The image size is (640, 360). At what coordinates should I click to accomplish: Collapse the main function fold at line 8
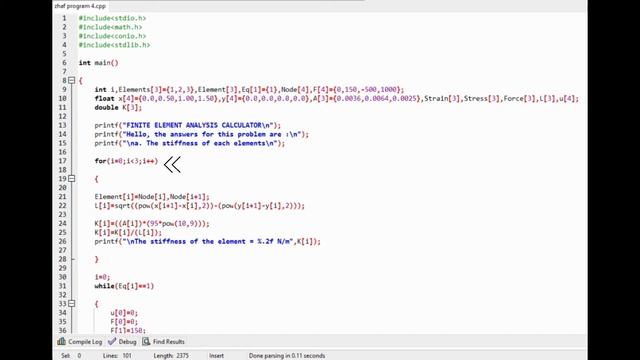pyautogui.click(x=71, y=80)
